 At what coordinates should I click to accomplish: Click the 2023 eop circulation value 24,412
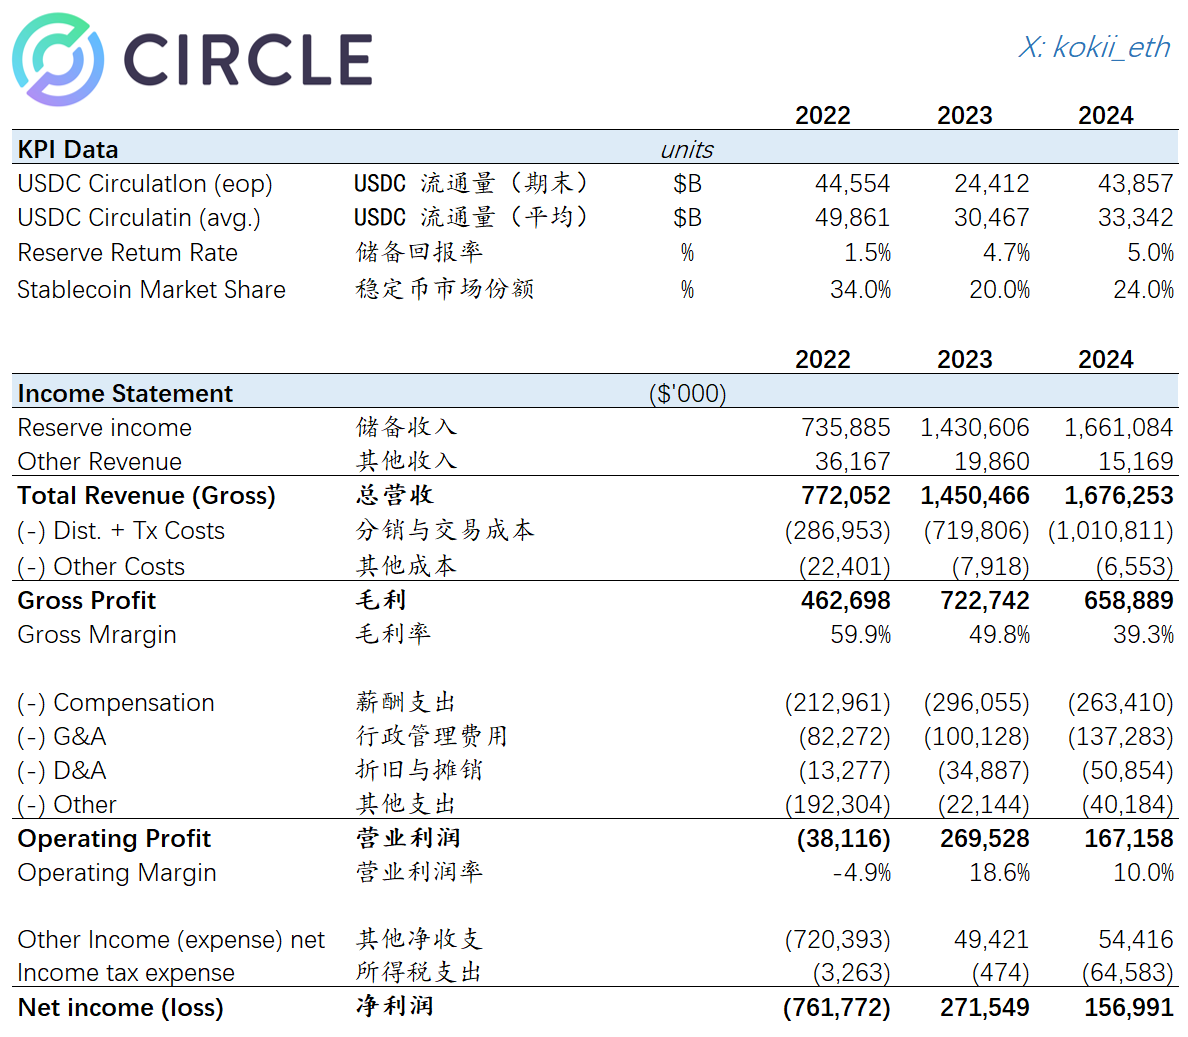991,183
